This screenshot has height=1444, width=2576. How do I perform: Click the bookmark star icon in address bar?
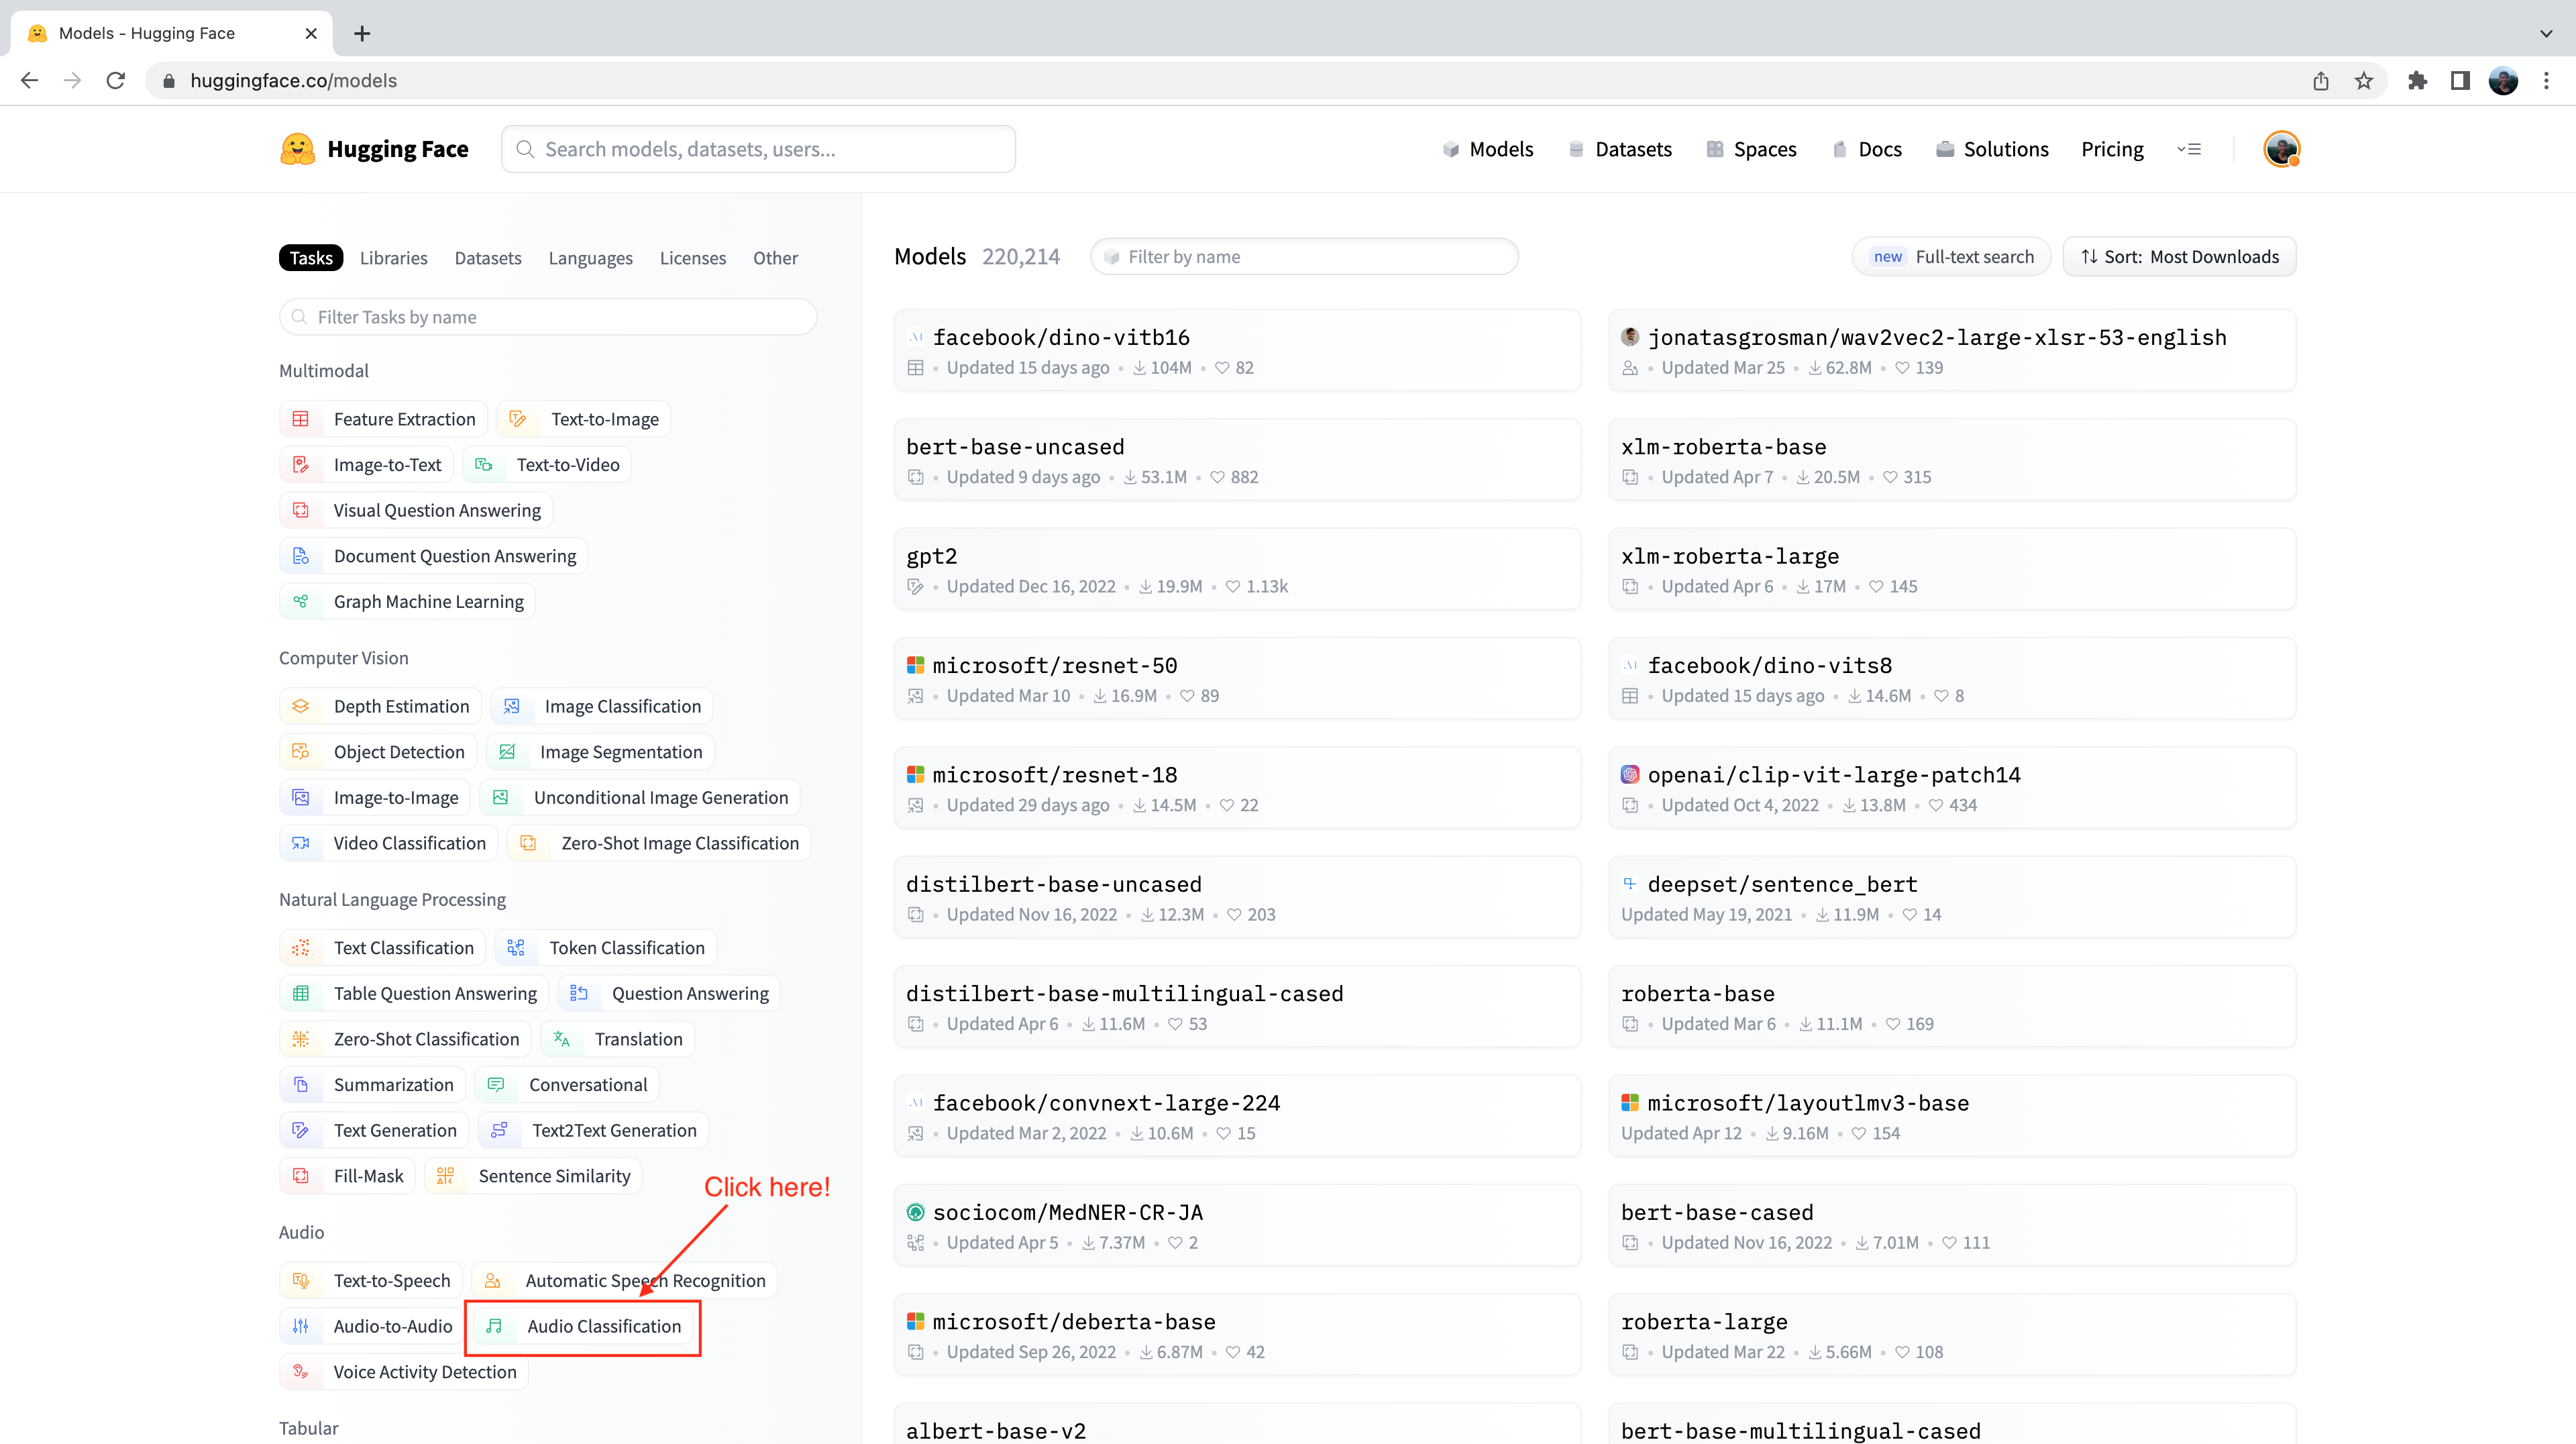pos(2364,81)
